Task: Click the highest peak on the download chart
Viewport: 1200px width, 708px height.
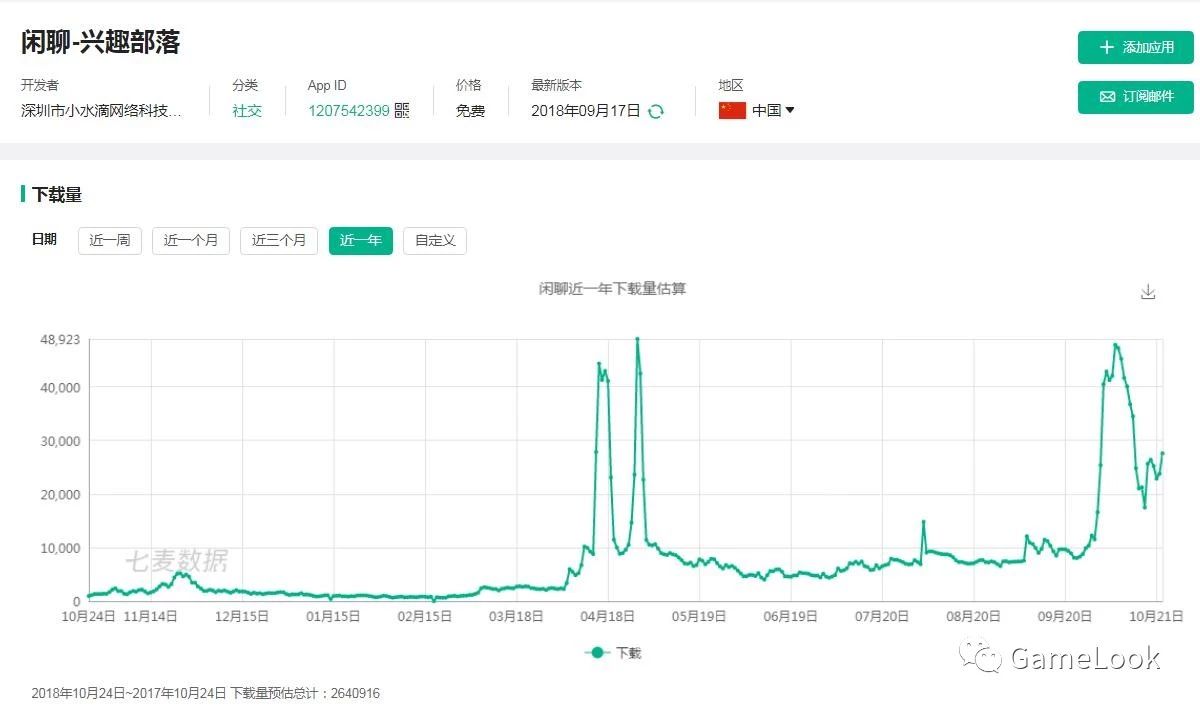Action: tap(637, 339)
